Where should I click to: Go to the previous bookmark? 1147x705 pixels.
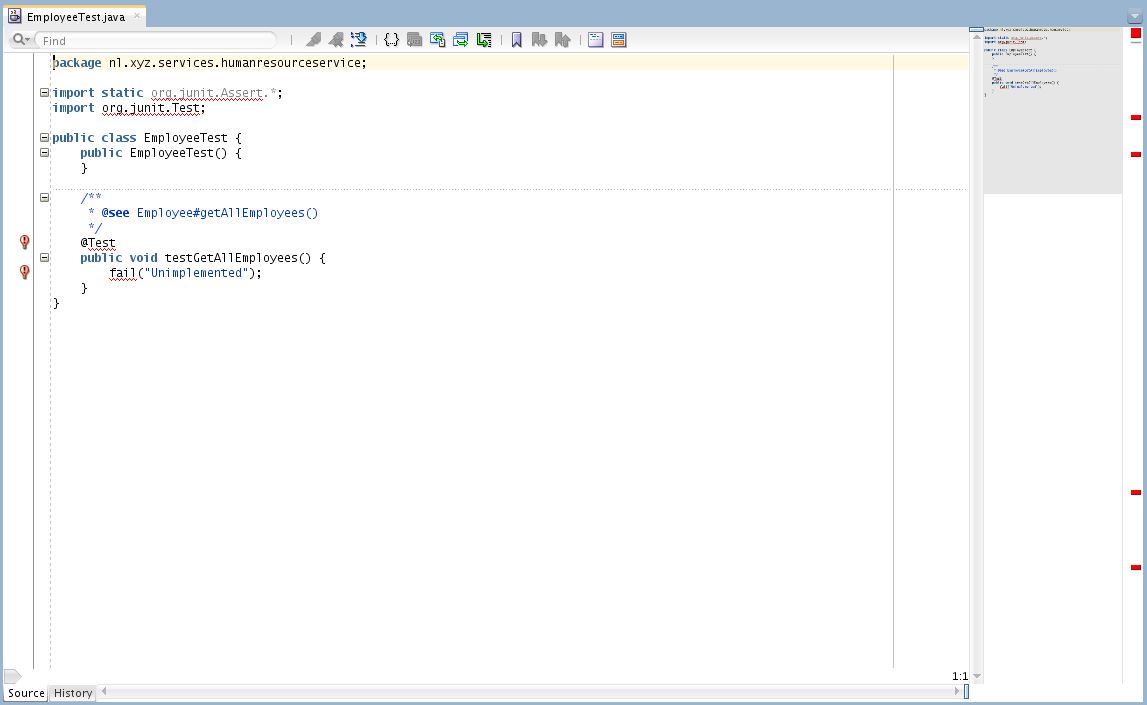[x=563, y=40]
